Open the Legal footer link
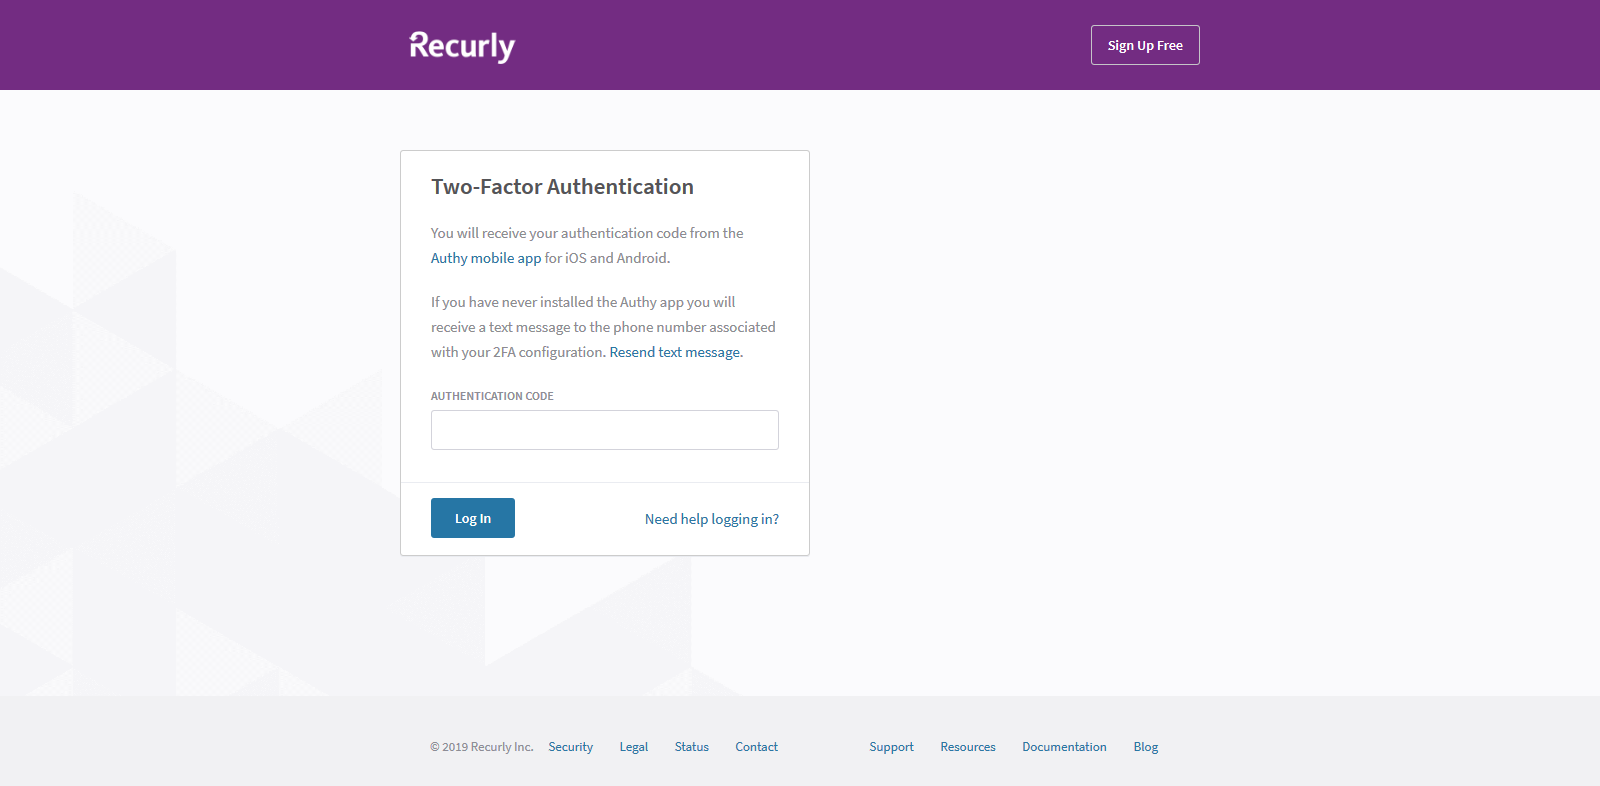Image resolution: width=1600 pixels, height=786 pixels. coord(634,747)
